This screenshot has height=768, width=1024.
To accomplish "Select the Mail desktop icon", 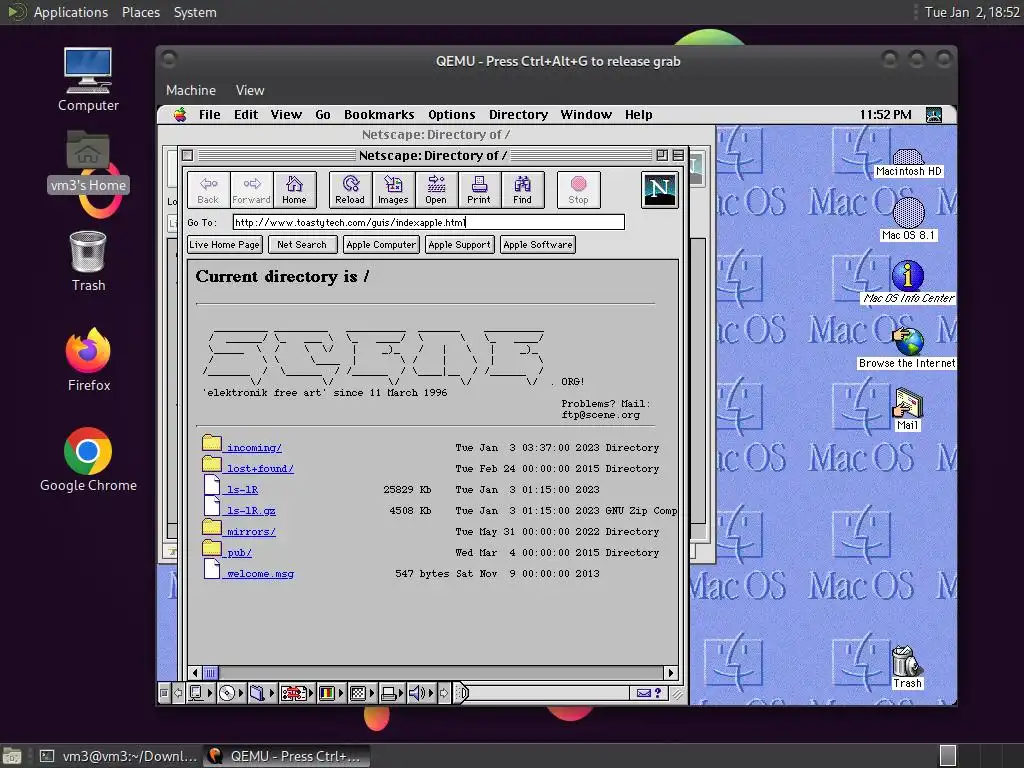I will [908, 409].
